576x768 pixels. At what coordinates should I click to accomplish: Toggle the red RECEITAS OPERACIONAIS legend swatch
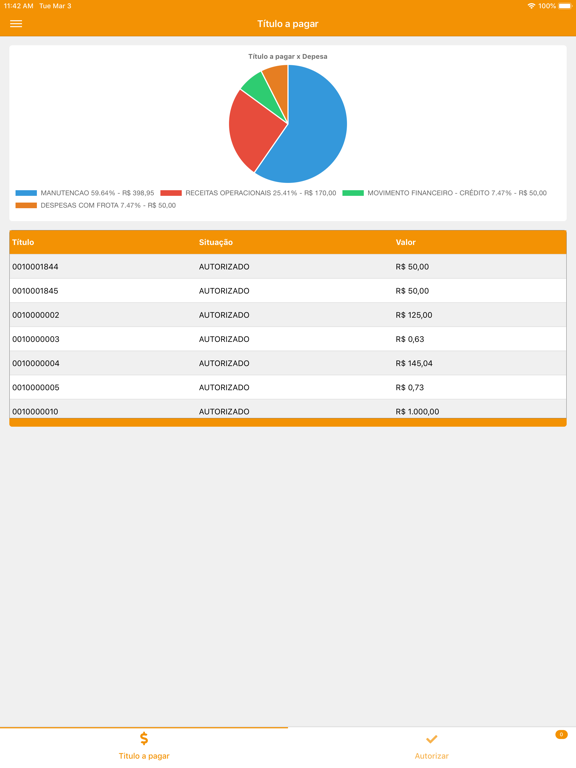tap(171, 193)
